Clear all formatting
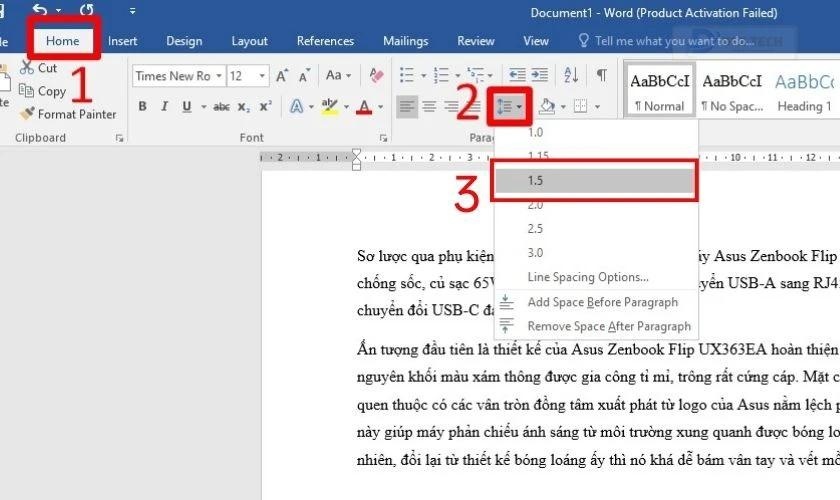840x500 pixels. [376, 76]
